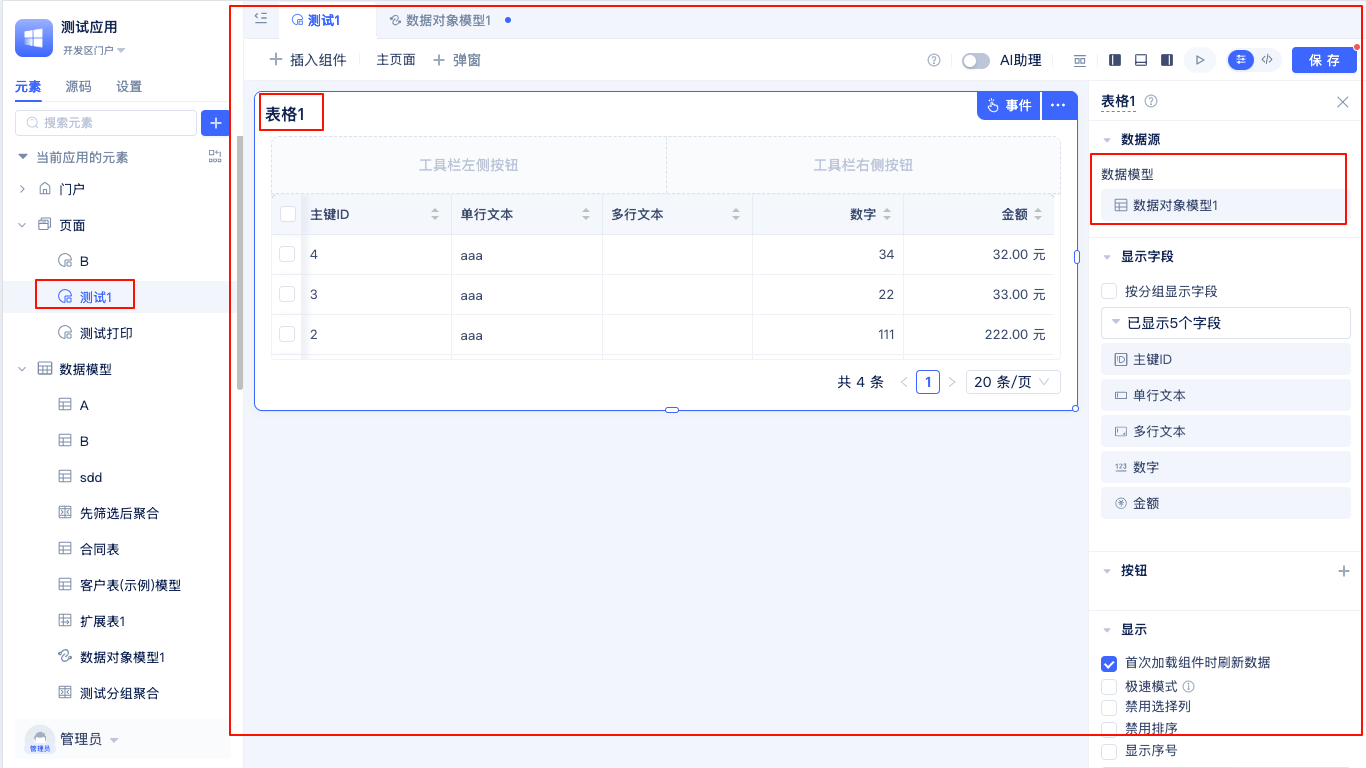Sort by the 单行文本 column arrows
Screen dimensions: 1366x768
[x=585, y=214]
